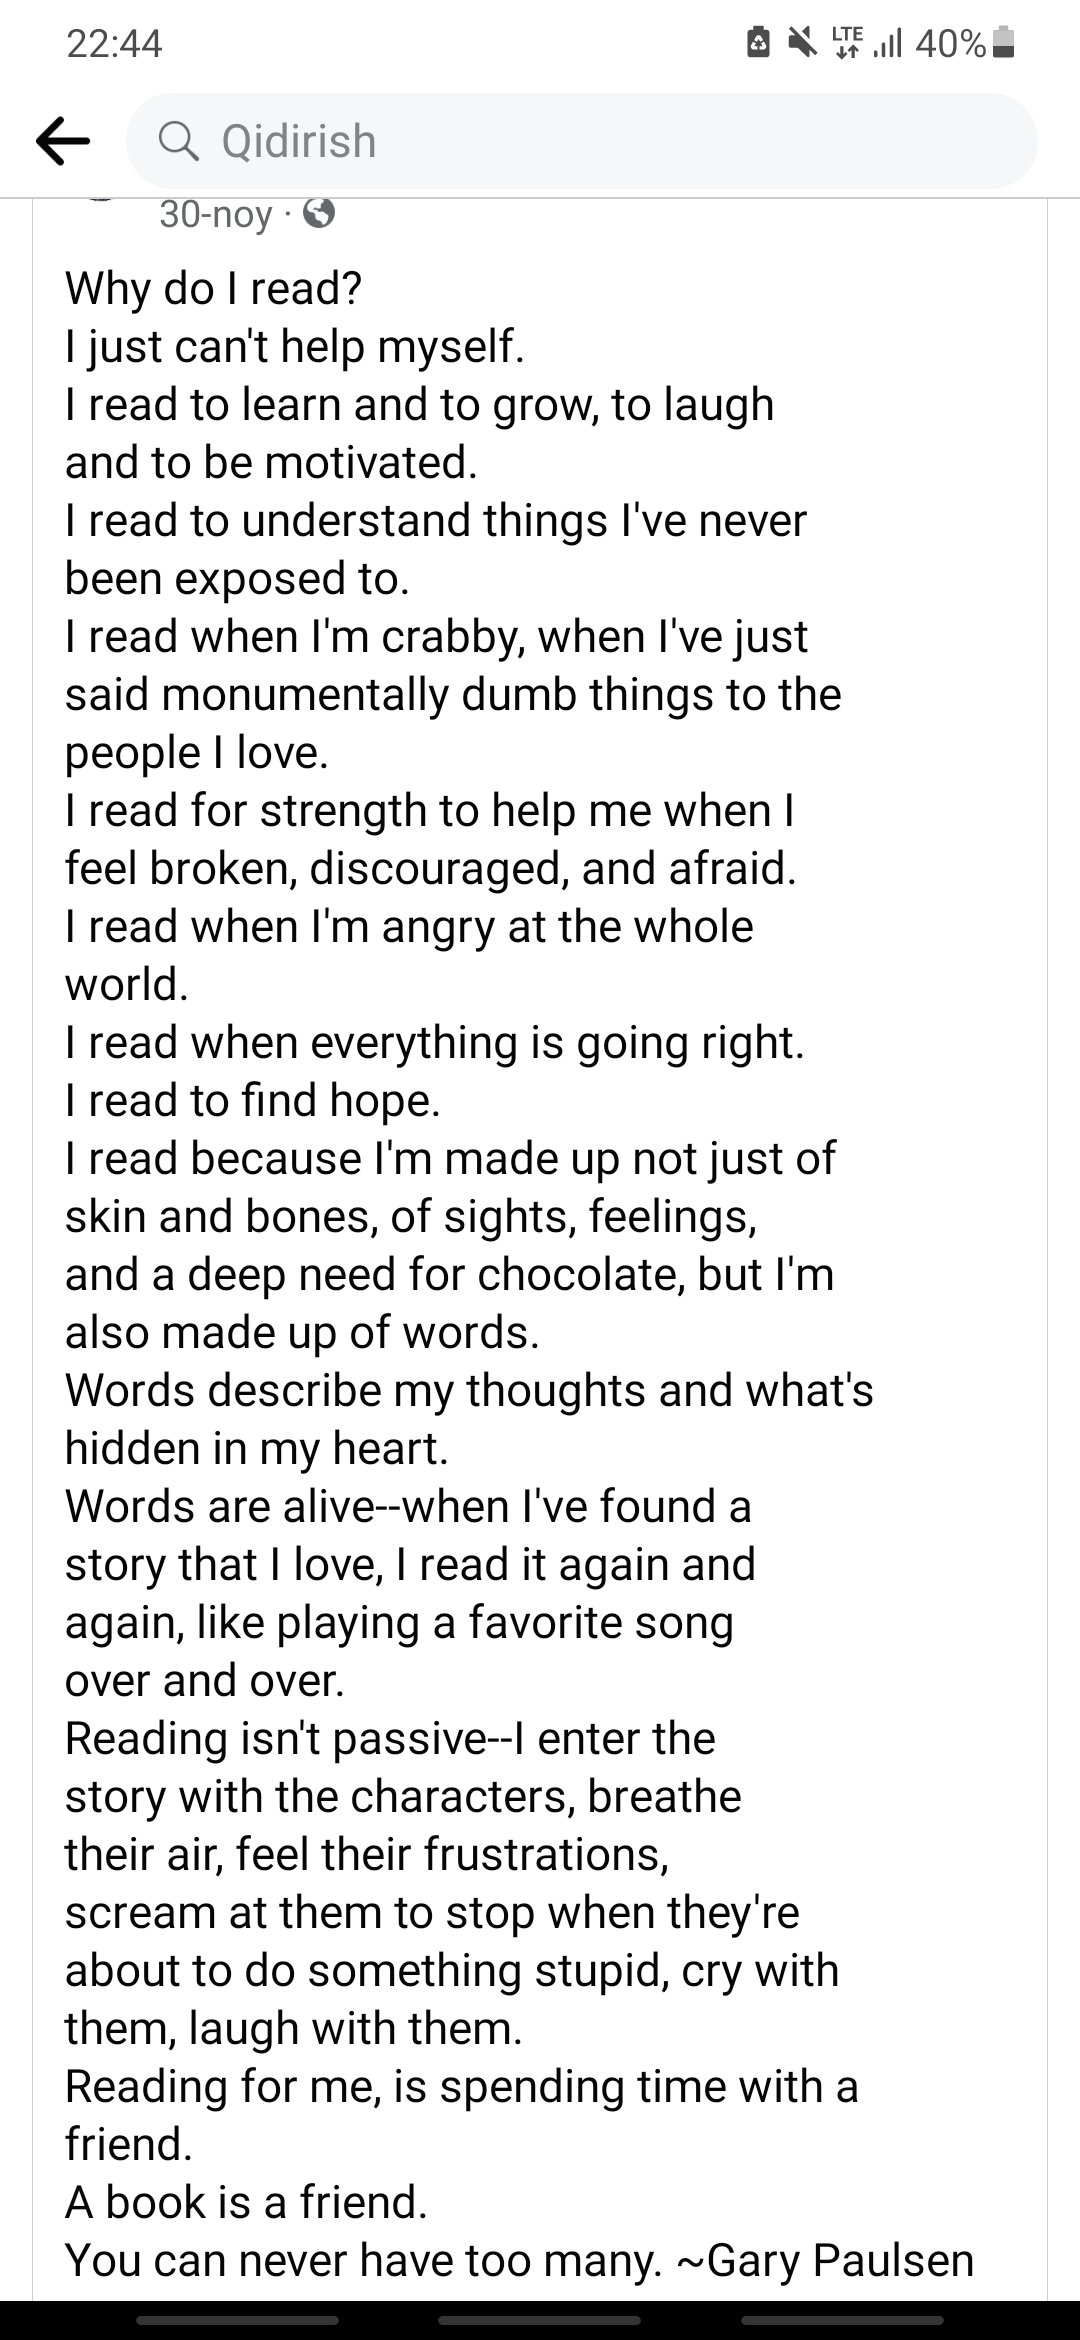This screenshot has height=2340, width=1080.
Task: Tap the 22:44 clock in status bar
Action: 114,43
